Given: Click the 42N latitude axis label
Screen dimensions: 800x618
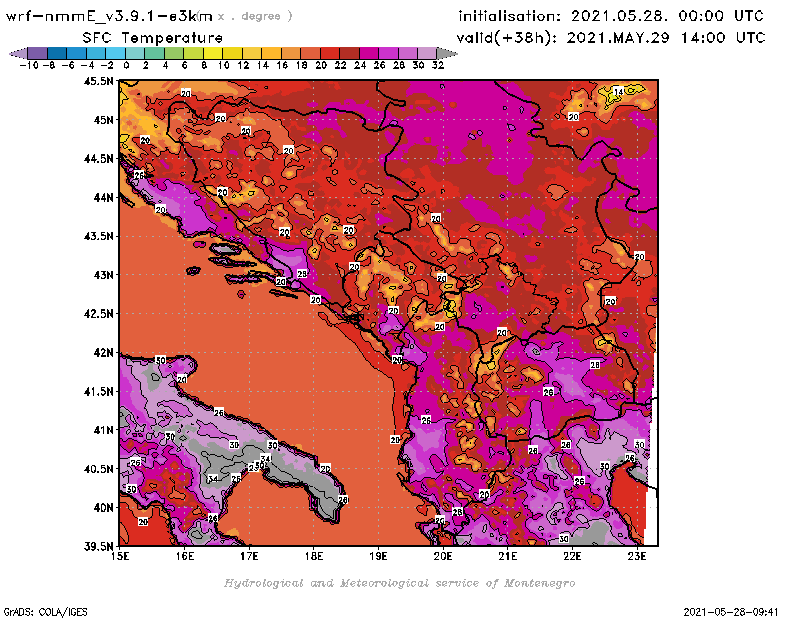Looking at the screenshot, I should tap(102, 352).
